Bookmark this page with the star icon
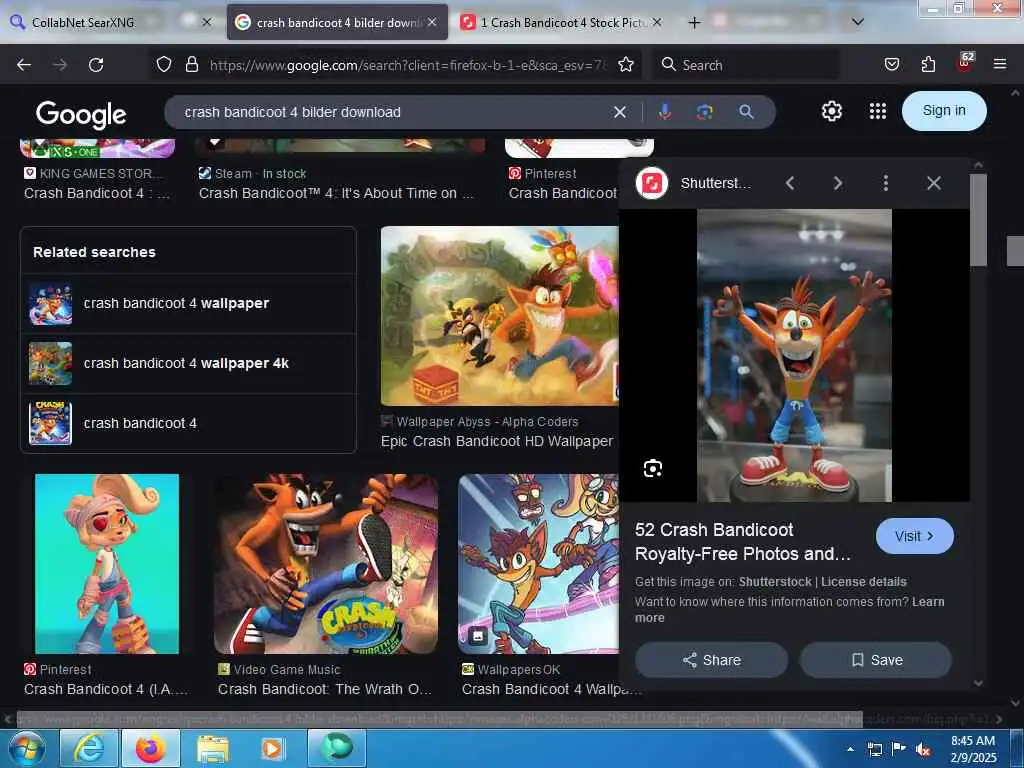Viewport: 1024px width, 768px height. [x=626, y=64]
